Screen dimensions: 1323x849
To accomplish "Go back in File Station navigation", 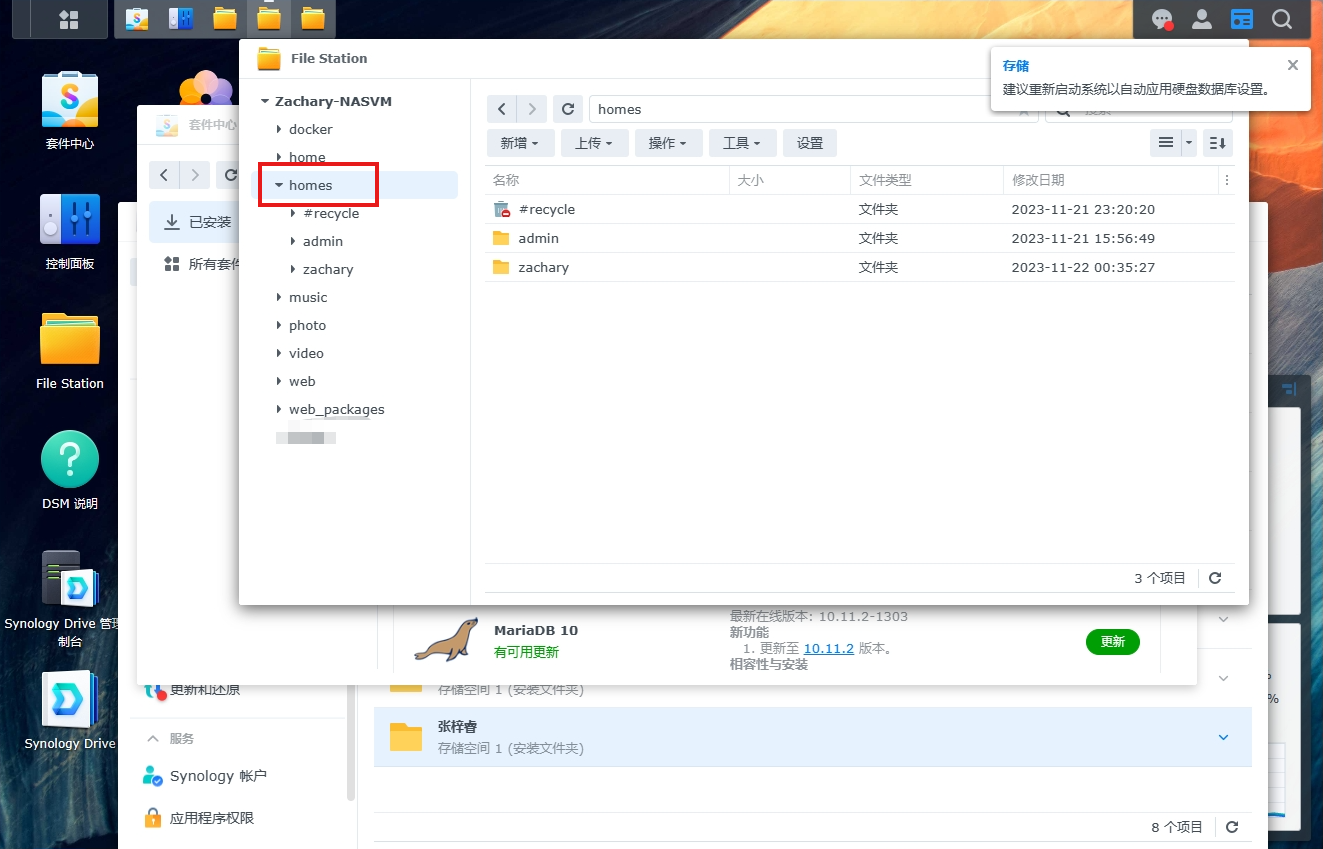I will [502, 109].
